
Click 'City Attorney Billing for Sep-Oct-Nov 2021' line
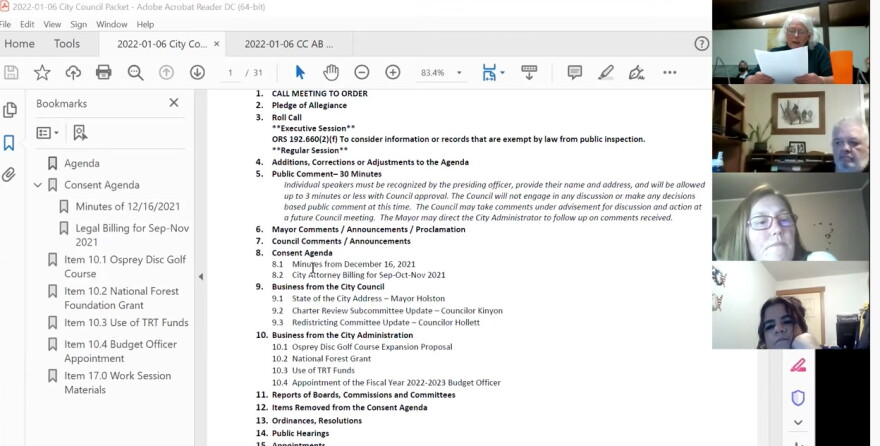tap(369, 275)
